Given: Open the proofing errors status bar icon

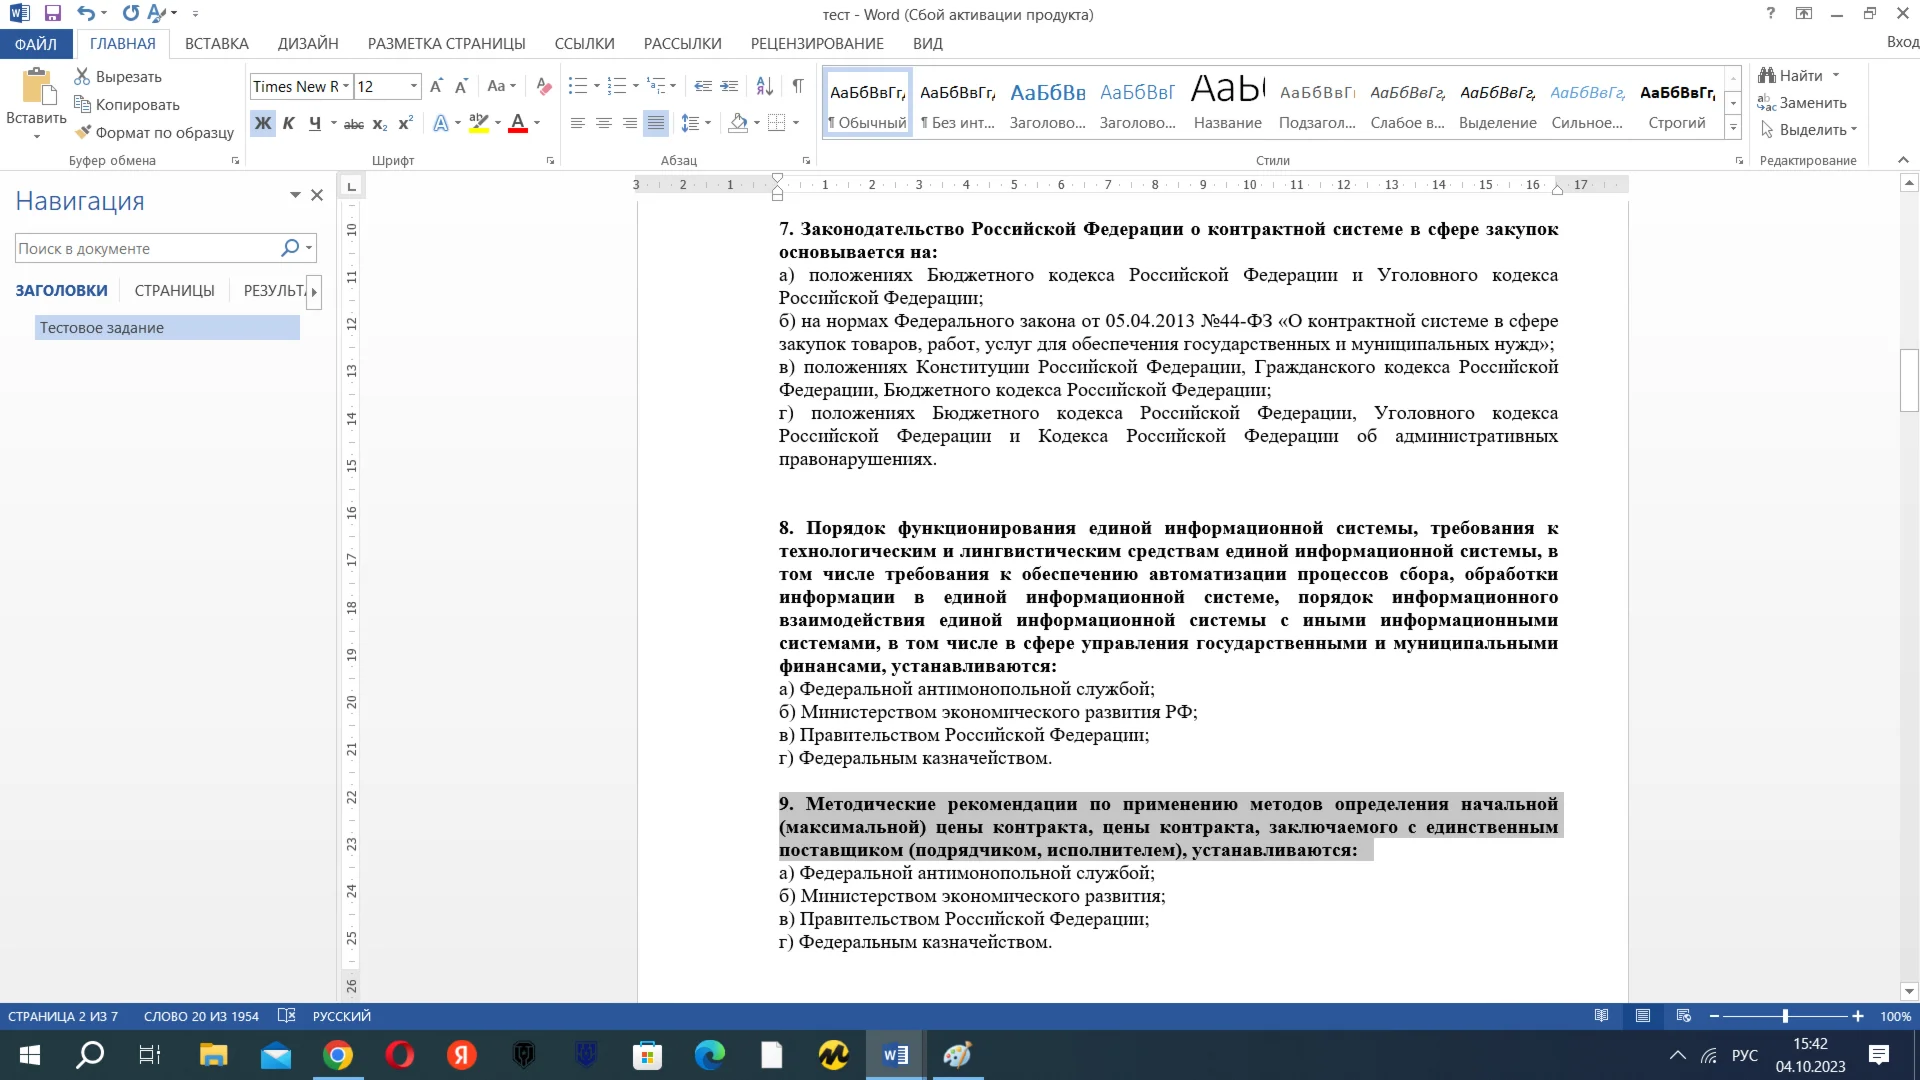Looking at the screenshot, I should tap(286, 1016).
